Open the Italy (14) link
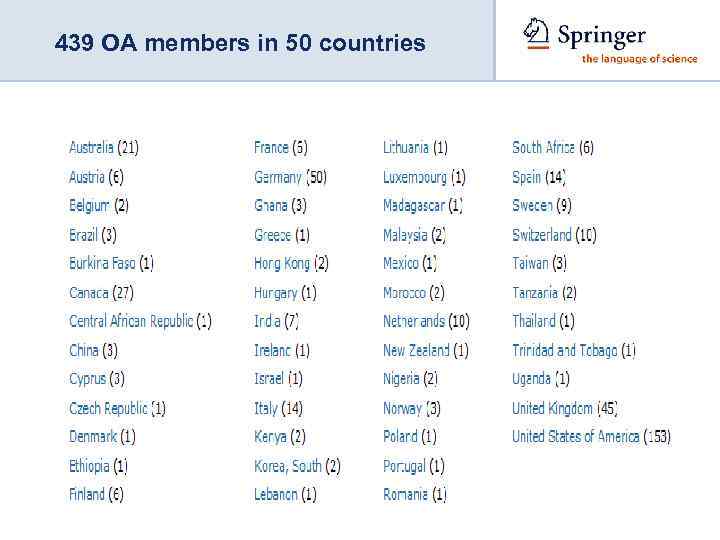 click(278, 408)
